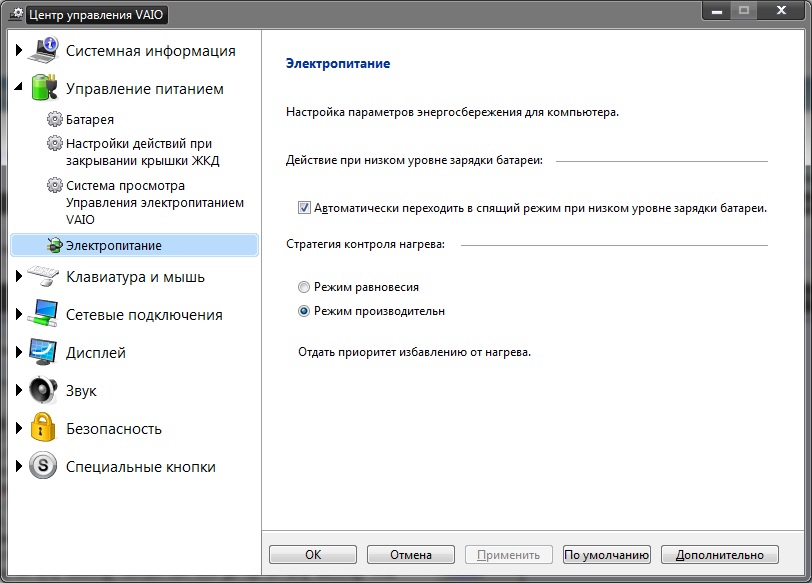Click the S Special buttons icon

(43, 465)
